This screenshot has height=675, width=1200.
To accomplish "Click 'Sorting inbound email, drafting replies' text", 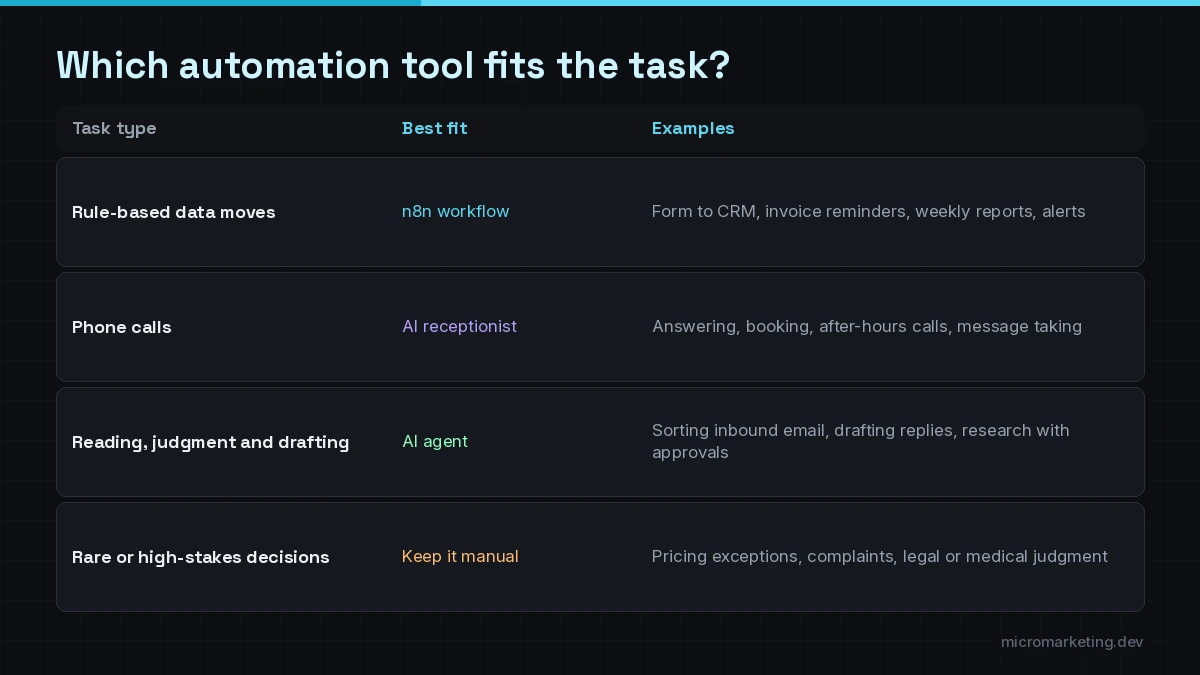I will [861, 441].
